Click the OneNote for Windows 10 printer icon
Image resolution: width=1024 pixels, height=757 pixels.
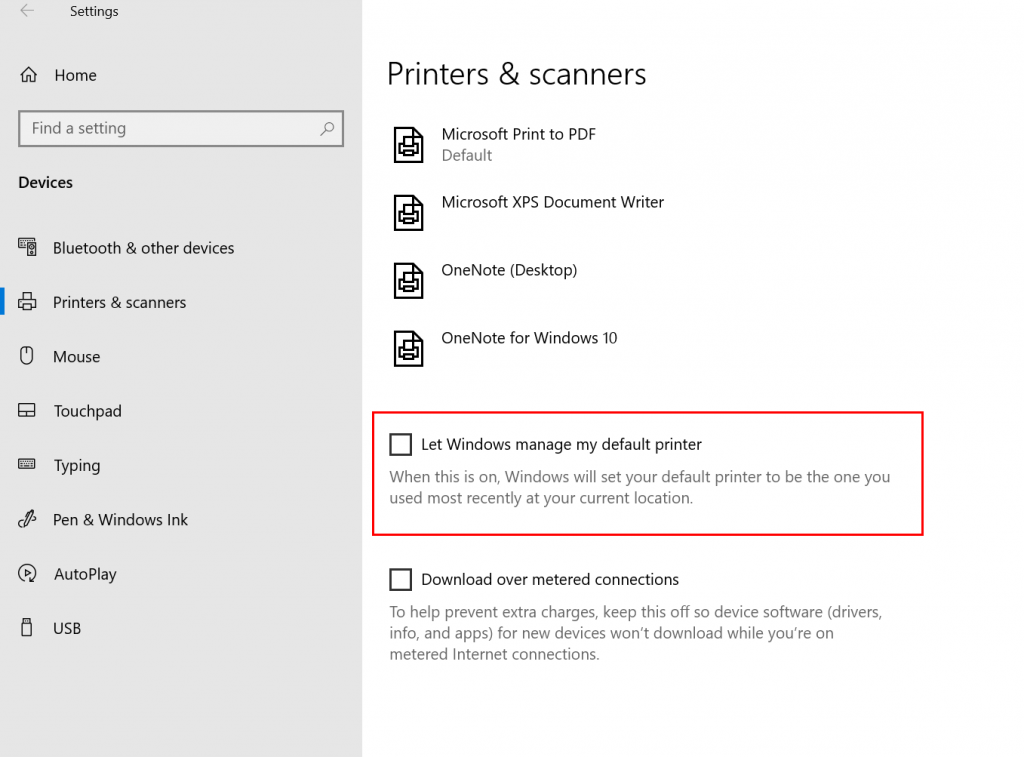click(x=408, y=348)
